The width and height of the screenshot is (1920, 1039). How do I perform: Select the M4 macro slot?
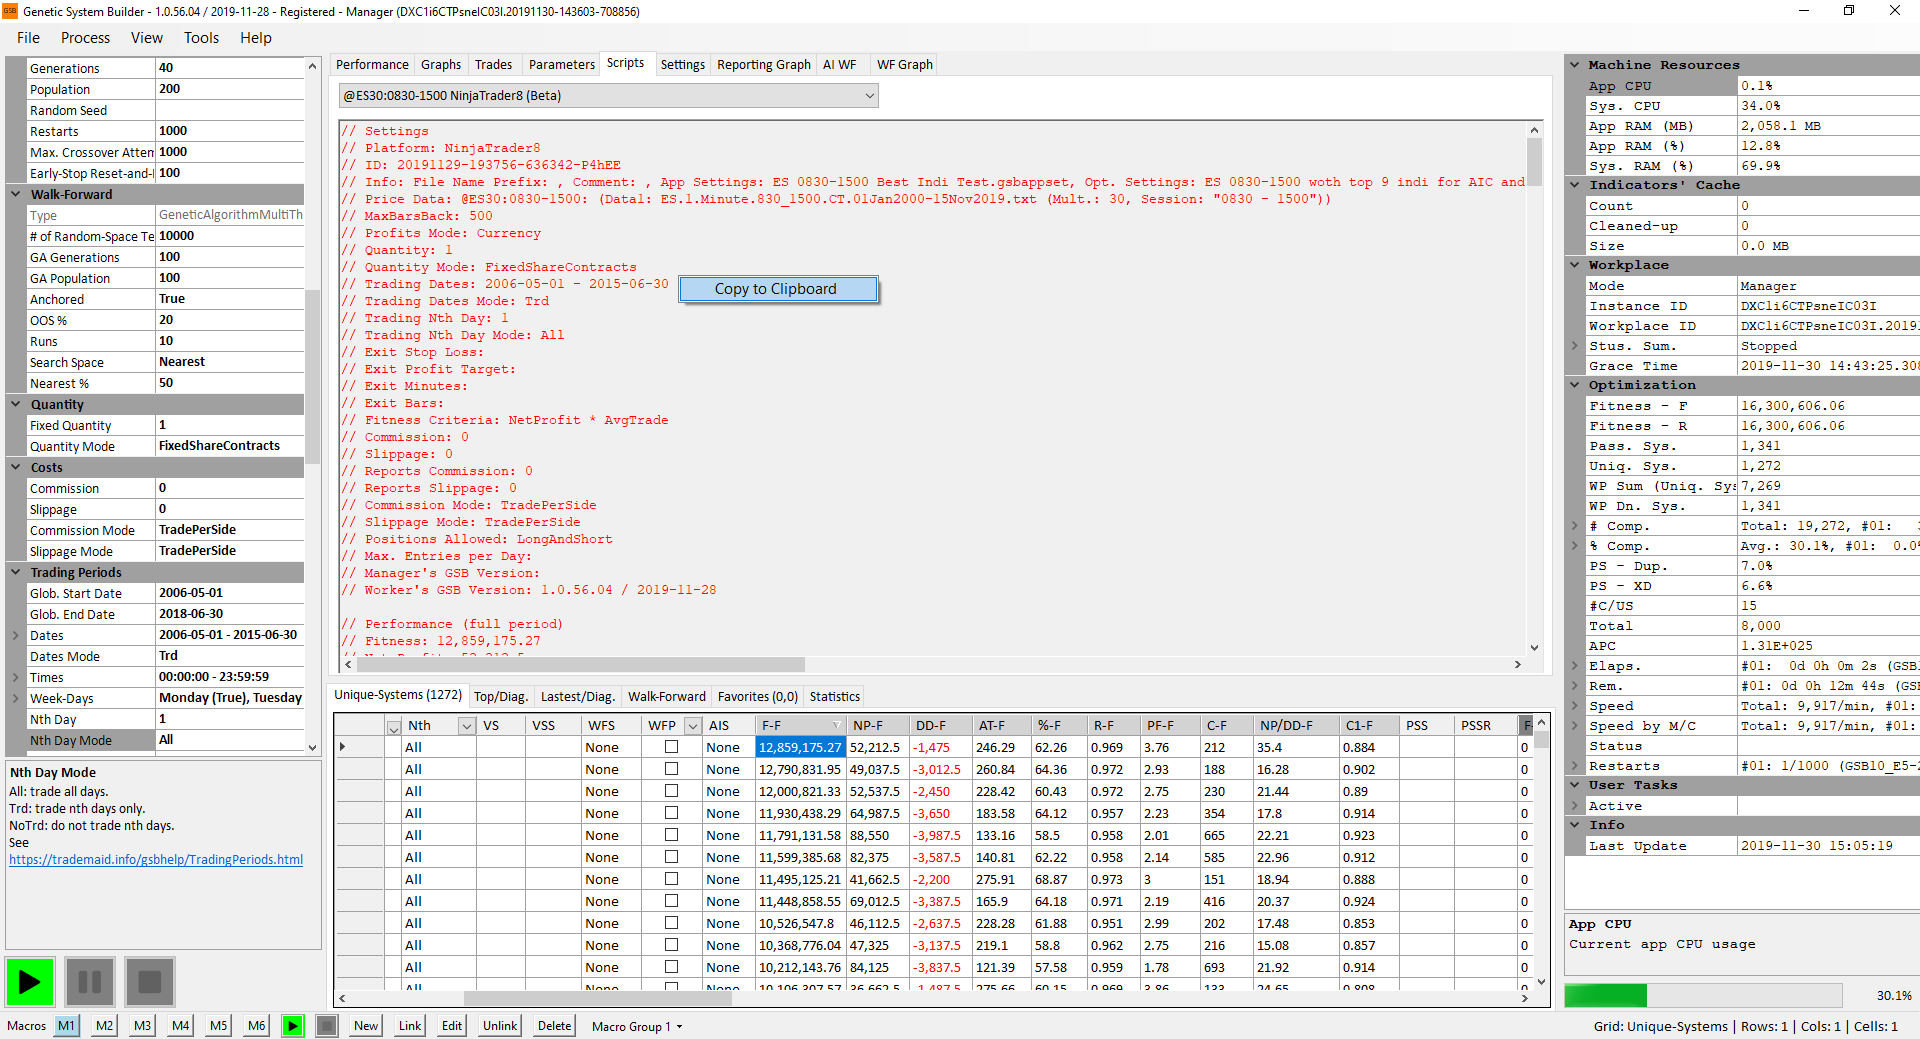pos(180,1026)
